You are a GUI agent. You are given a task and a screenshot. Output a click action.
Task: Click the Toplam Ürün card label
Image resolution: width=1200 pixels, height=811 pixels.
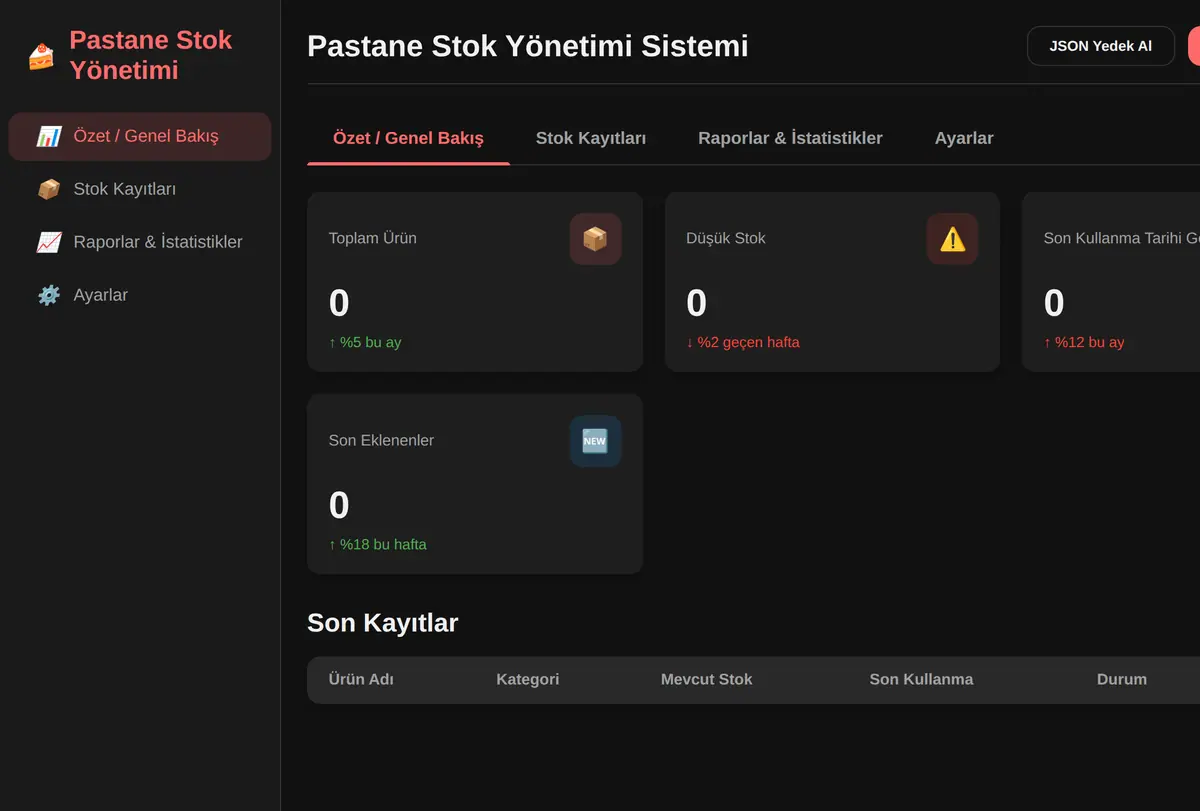tap(373, 238)
